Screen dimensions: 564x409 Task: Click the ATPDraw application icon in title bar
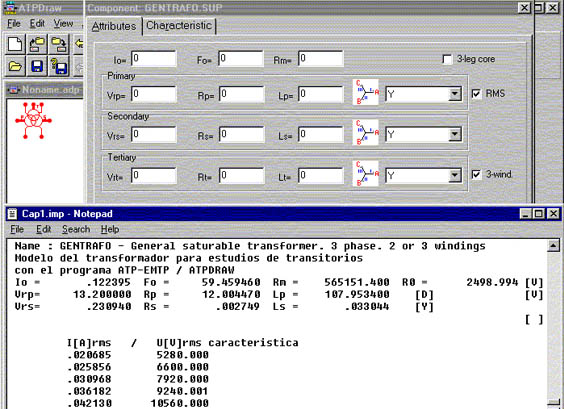[x=10, y=8]
